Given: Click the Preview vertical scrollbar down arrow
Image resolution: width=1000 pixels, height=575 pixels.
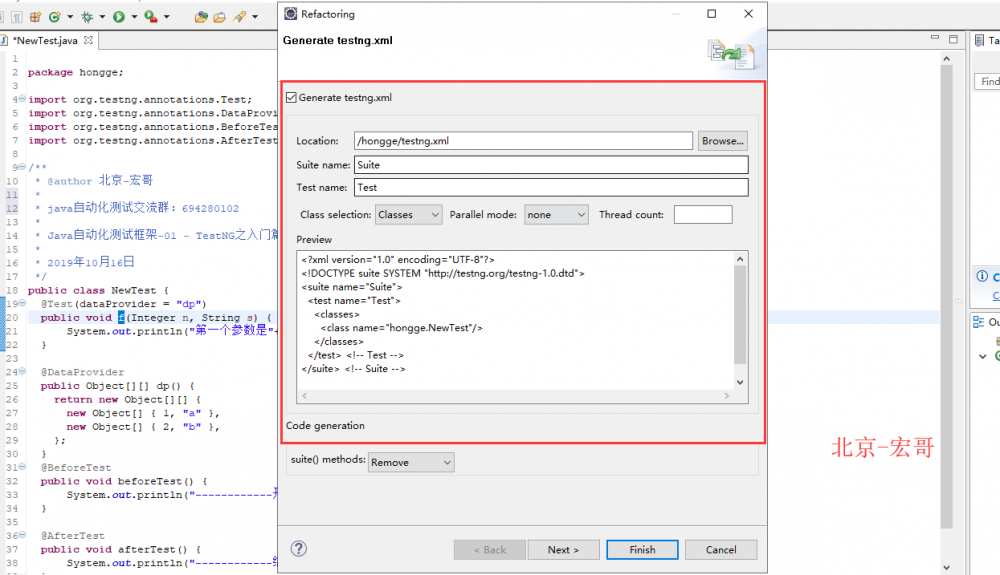Looking at the screenshot, I should [740, 382].
